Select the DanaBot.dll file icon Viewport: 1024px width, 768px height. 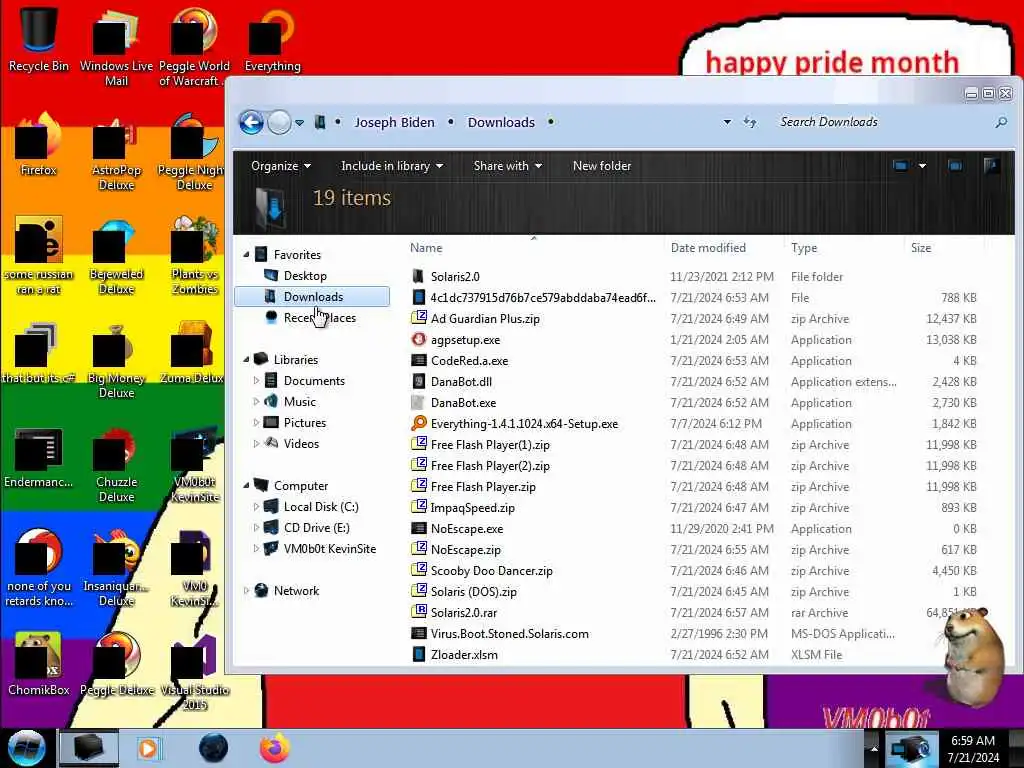[x=419, y=381]
